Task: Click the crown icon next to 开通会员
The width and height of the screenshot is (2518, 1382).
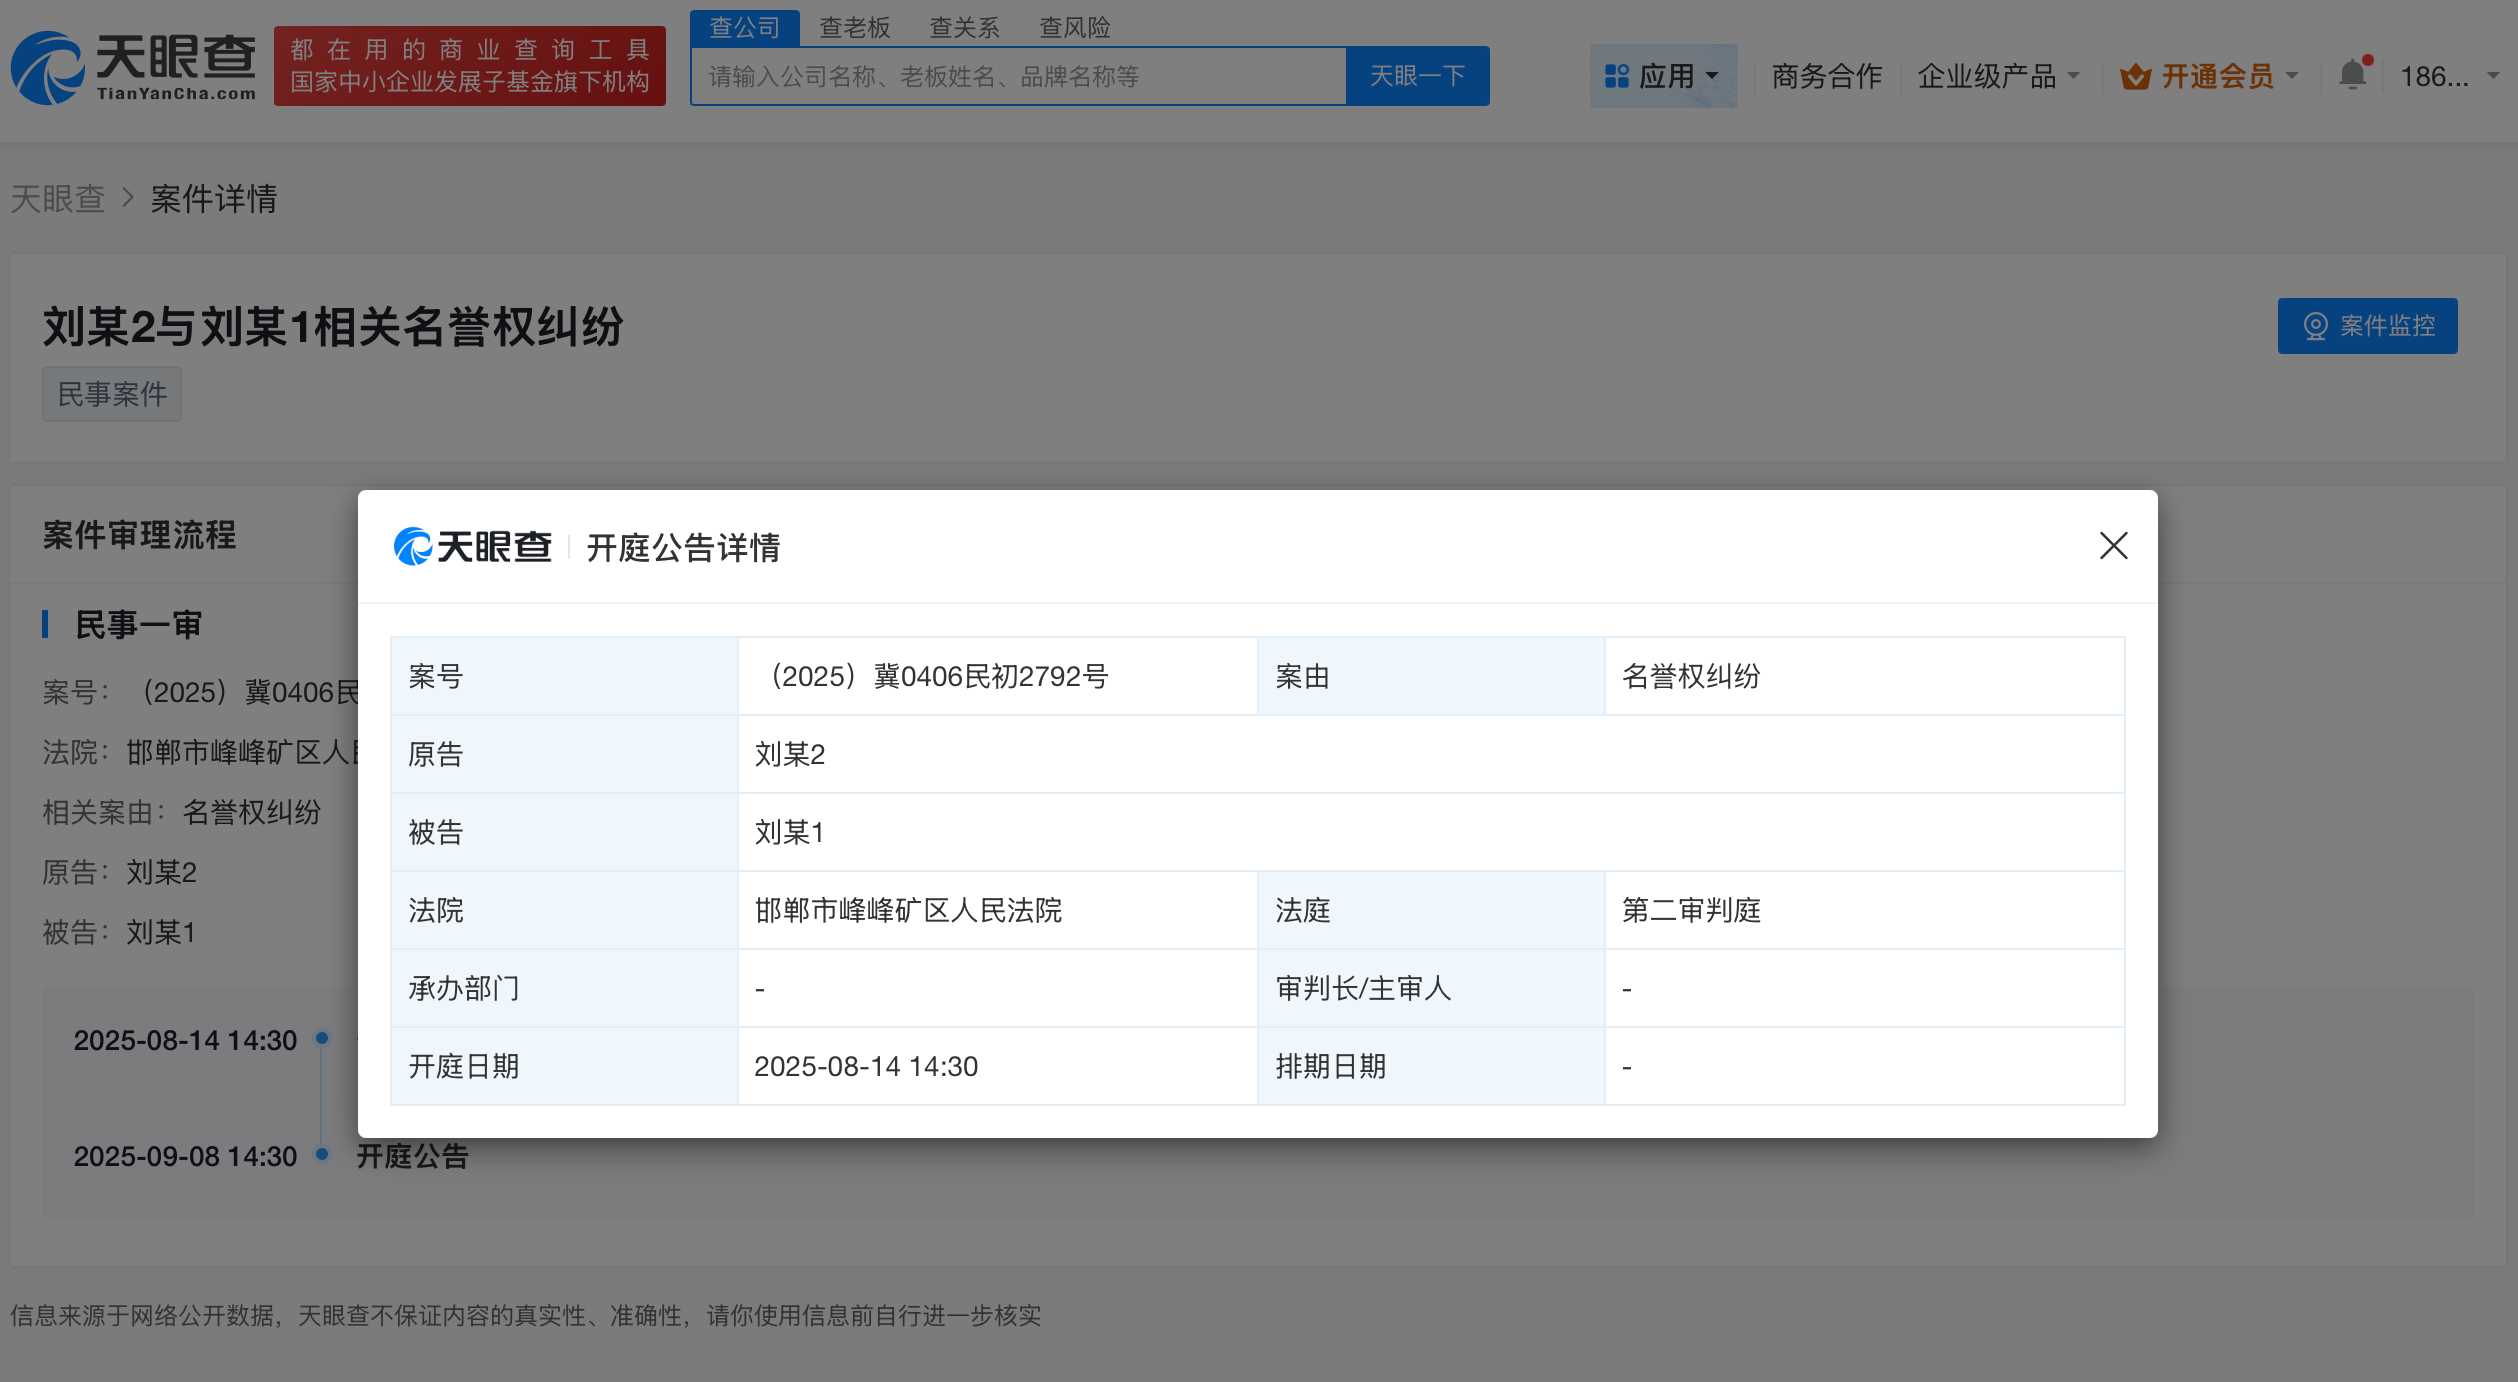Action: pyautogui.click(x=2136, y=75)
